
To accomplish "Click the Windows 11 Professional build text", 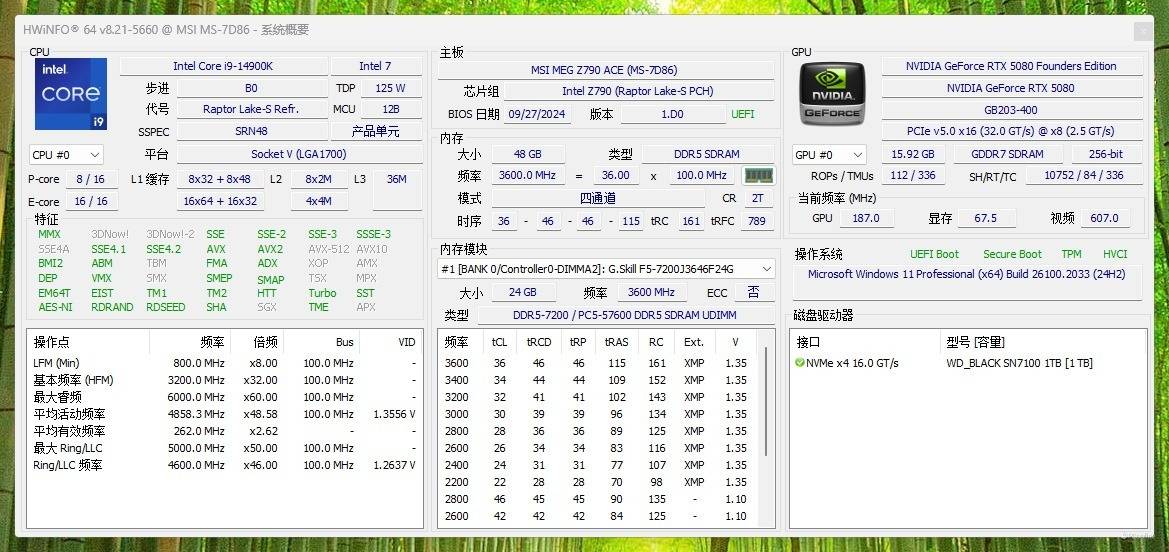I will pyautogui.click(x=966, y=275).
